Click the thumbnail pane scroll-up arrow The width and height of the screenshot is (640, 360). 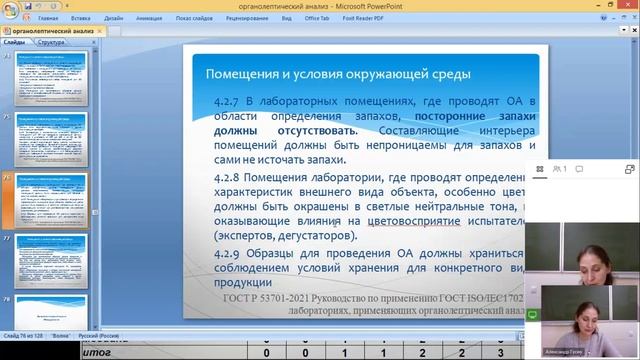pos(95,51)
